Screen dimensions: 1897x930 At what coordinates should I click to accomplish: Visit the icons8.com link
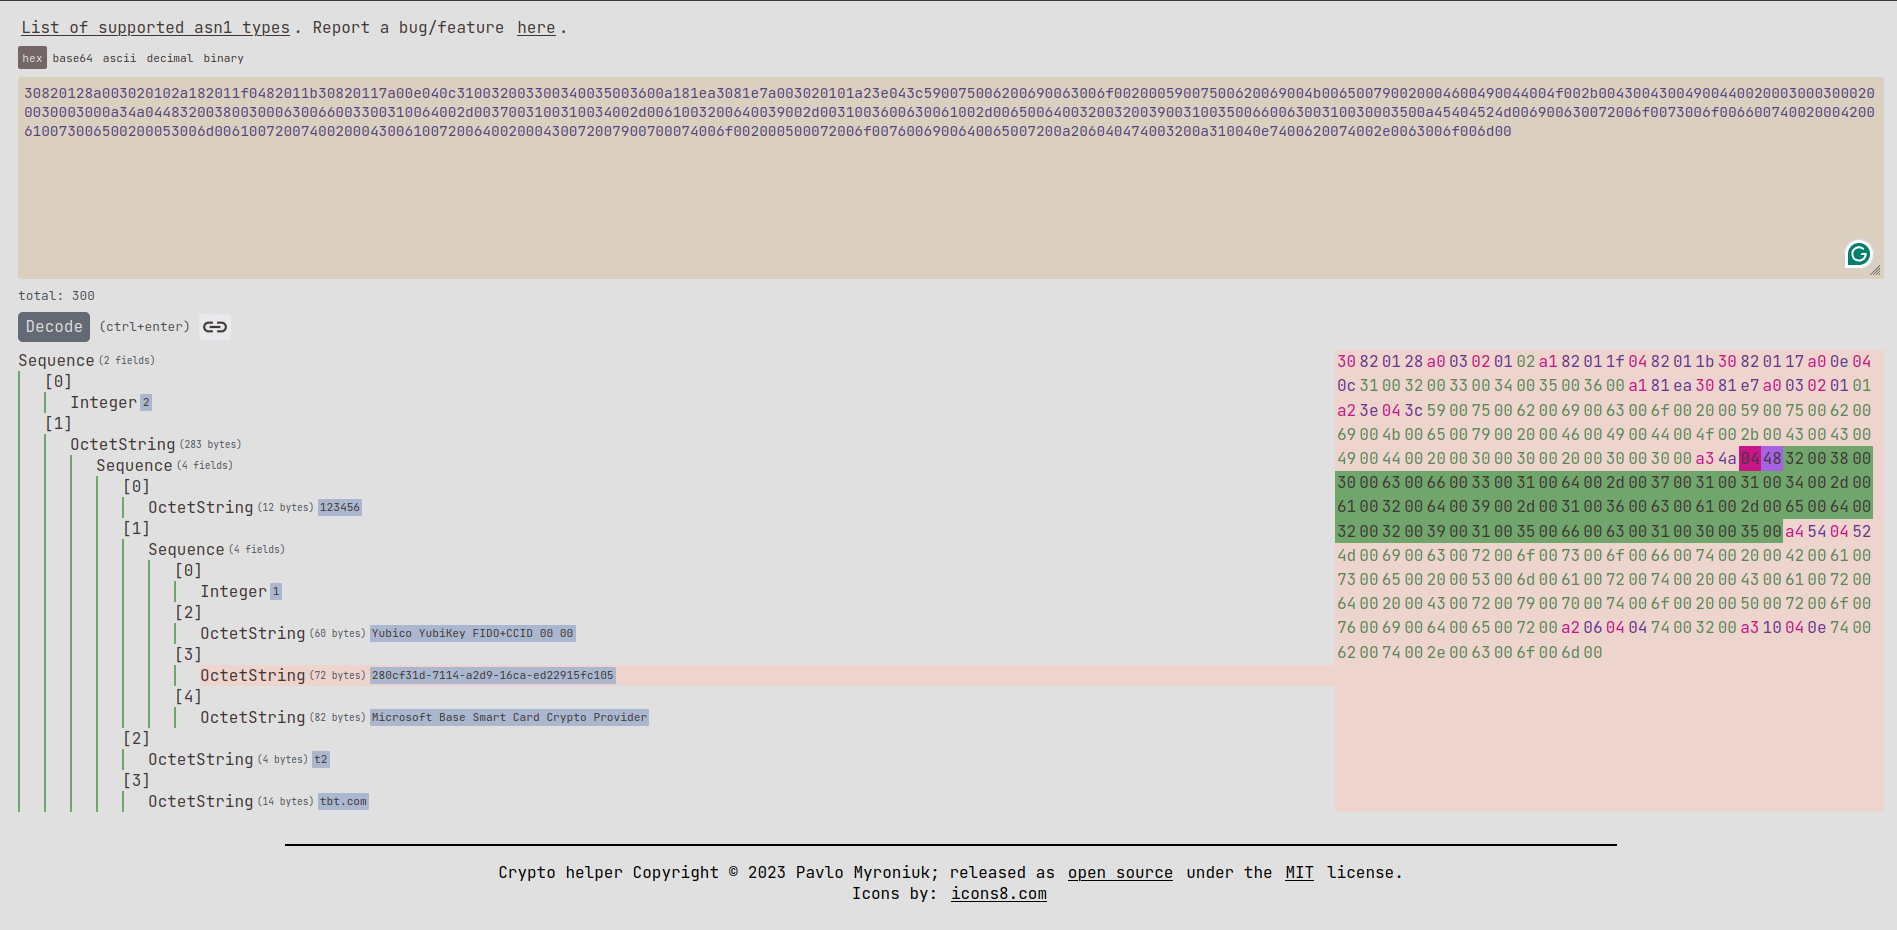[998, 893]
